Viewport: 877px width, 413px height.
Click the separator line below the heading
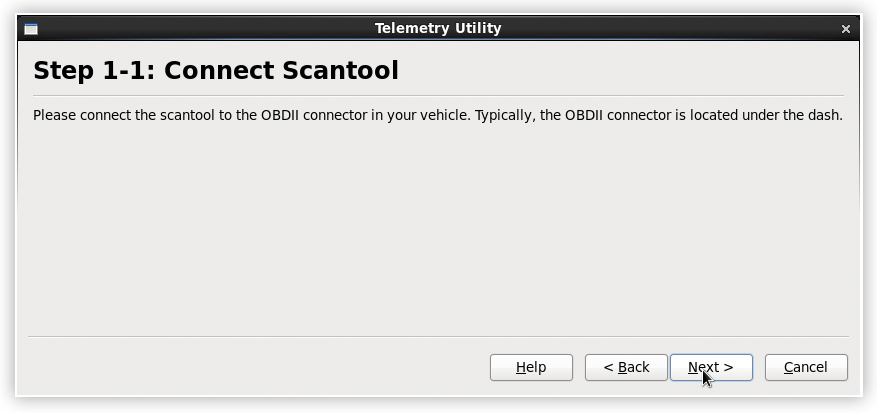coord(438,96)
